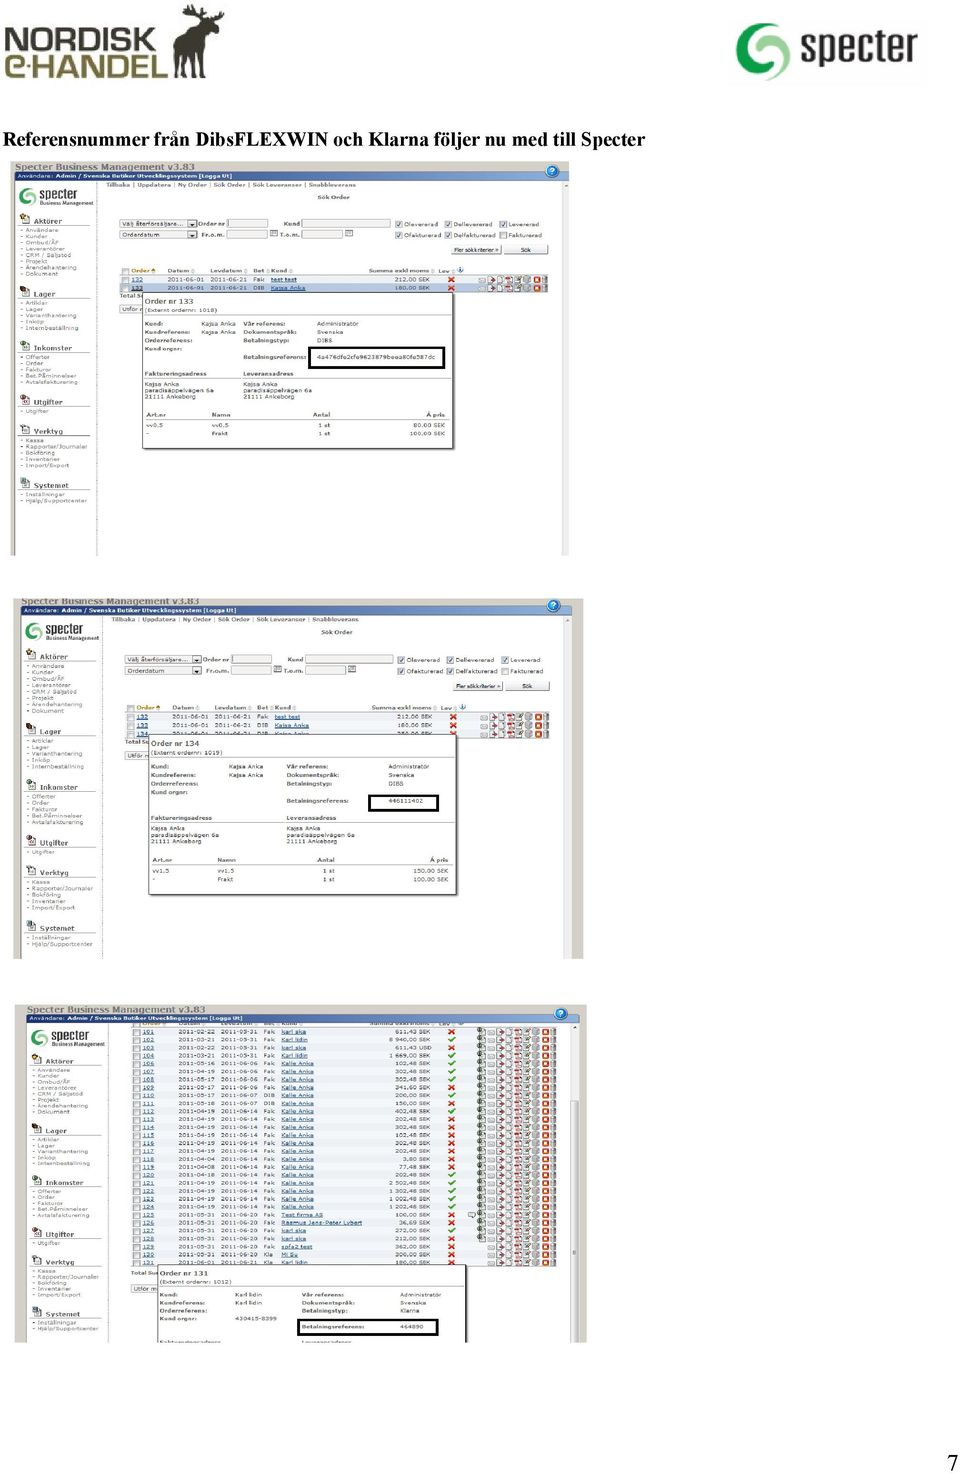Click Systemet section icon, Order 131 screenshot
The width and height of the screenshot is (960, 1474).
37,1313
